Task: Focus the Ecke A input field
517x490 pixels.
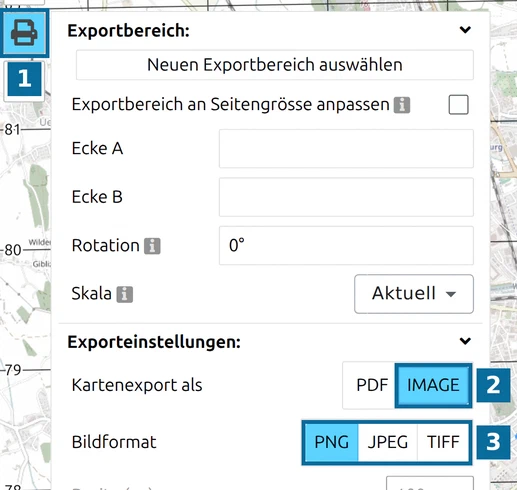Action: pos(346,149)
